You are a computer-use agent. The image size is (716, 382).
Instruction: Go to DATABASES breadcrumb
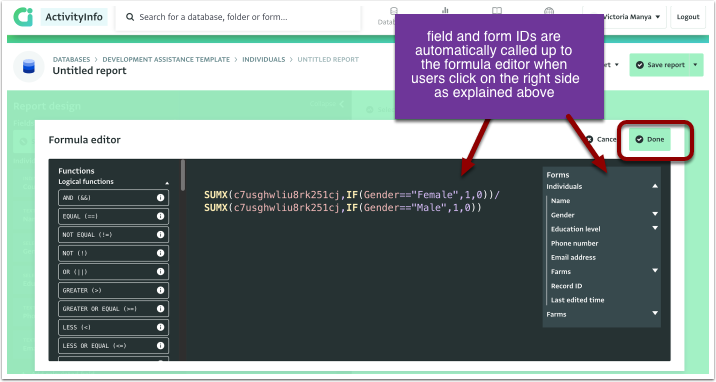coord(71,59)
